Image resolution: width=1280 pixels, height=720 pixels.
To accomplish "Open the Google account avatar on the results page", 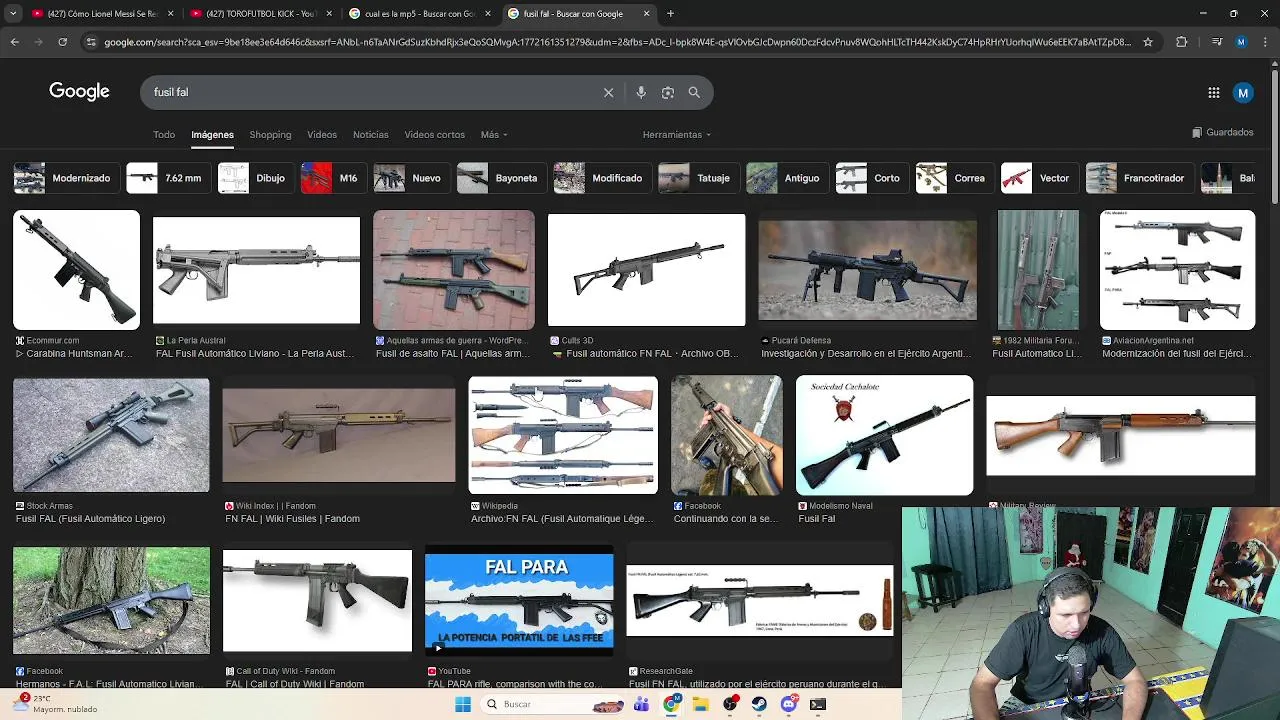I will (x=1243, y=92).
